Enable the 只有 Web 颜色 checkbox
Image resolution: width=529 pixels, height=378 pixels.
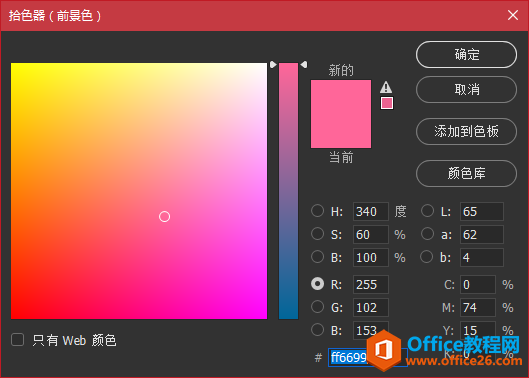(x=17, y=340)
